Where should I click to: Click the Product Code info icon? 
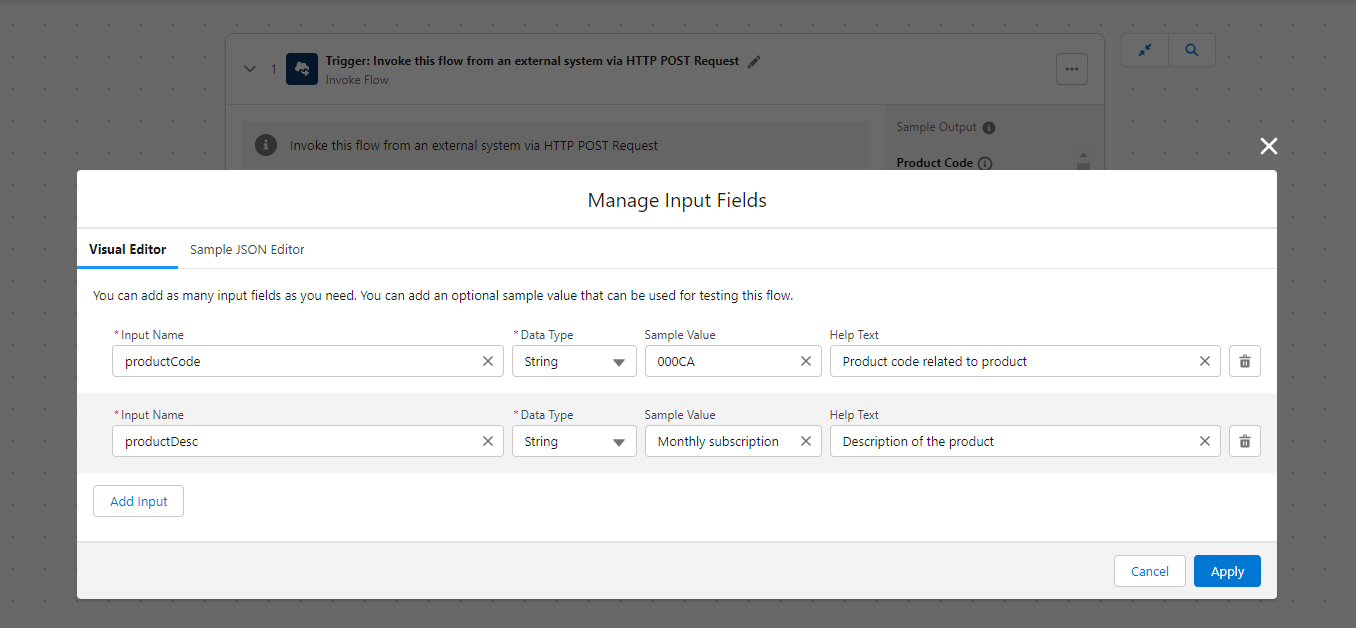[x=986, y=162]
